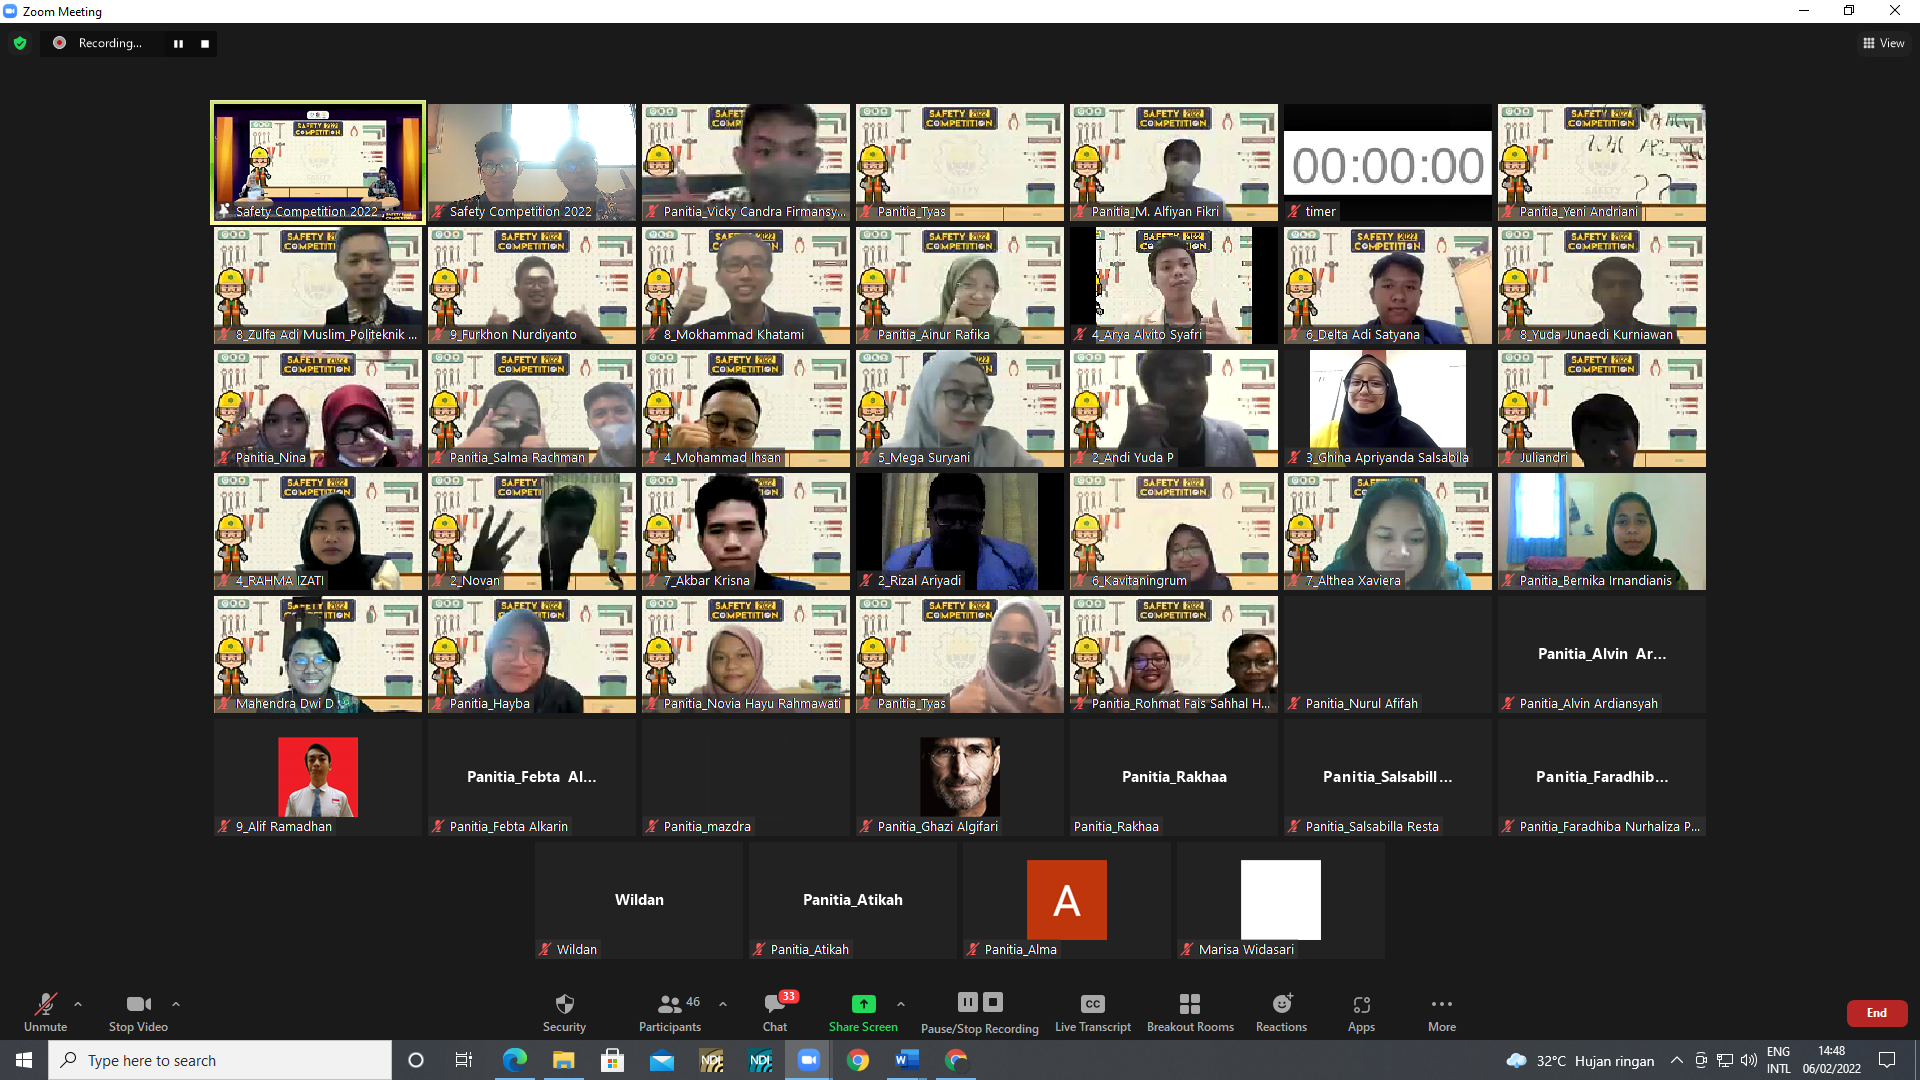The width and height of the screenshot is (1920, 1080).
Task: Open Mail app from taskbar
Action: (661, 1060)
